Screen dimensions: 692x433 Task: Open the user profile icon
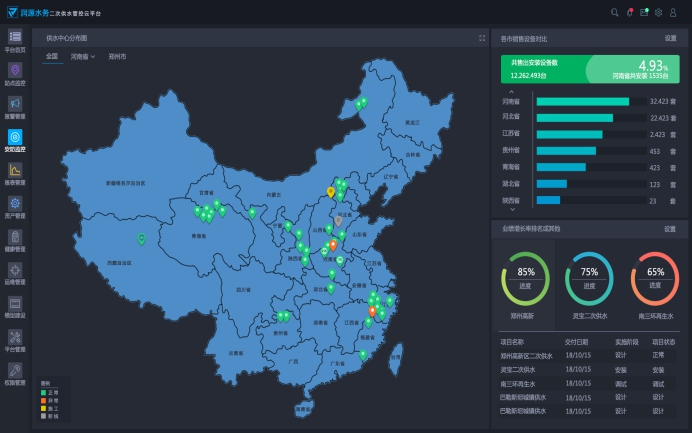click(673, 12)
